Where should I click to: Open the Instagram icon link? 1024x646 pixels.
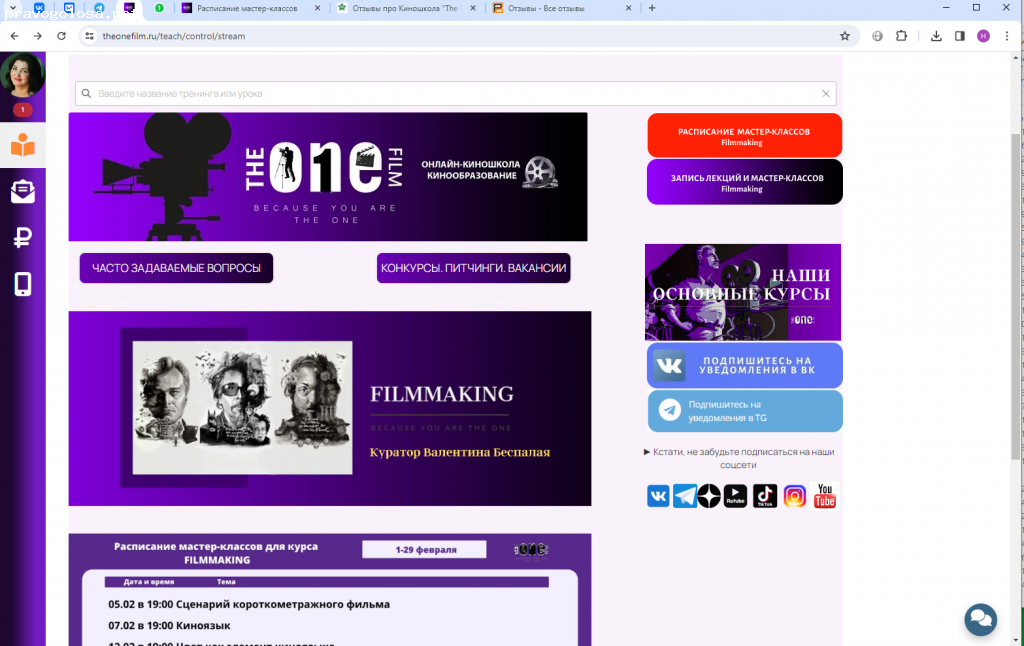coord(795,496)
